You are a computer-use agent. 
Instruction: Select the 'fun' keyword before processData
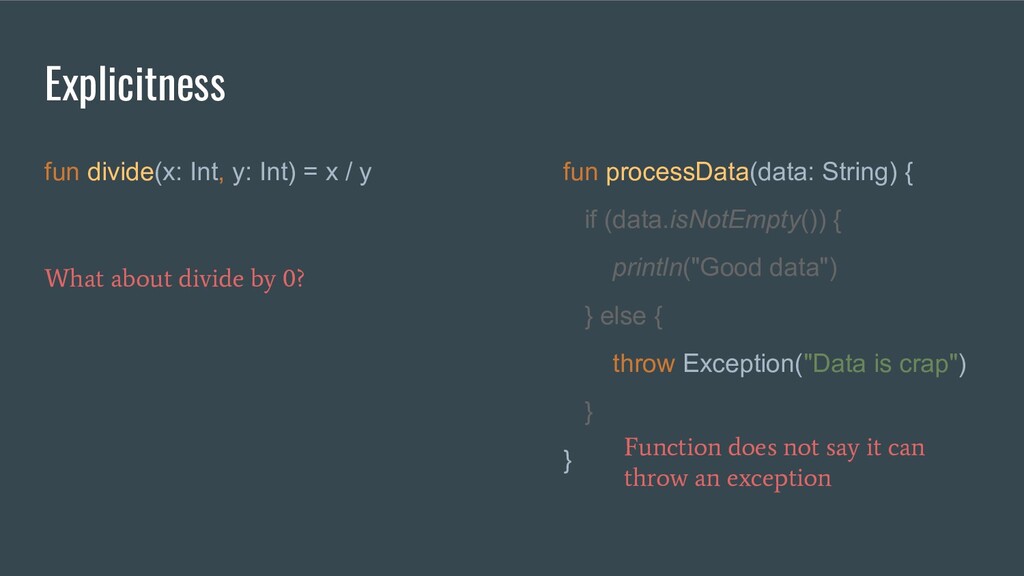(x=580, y=172)
